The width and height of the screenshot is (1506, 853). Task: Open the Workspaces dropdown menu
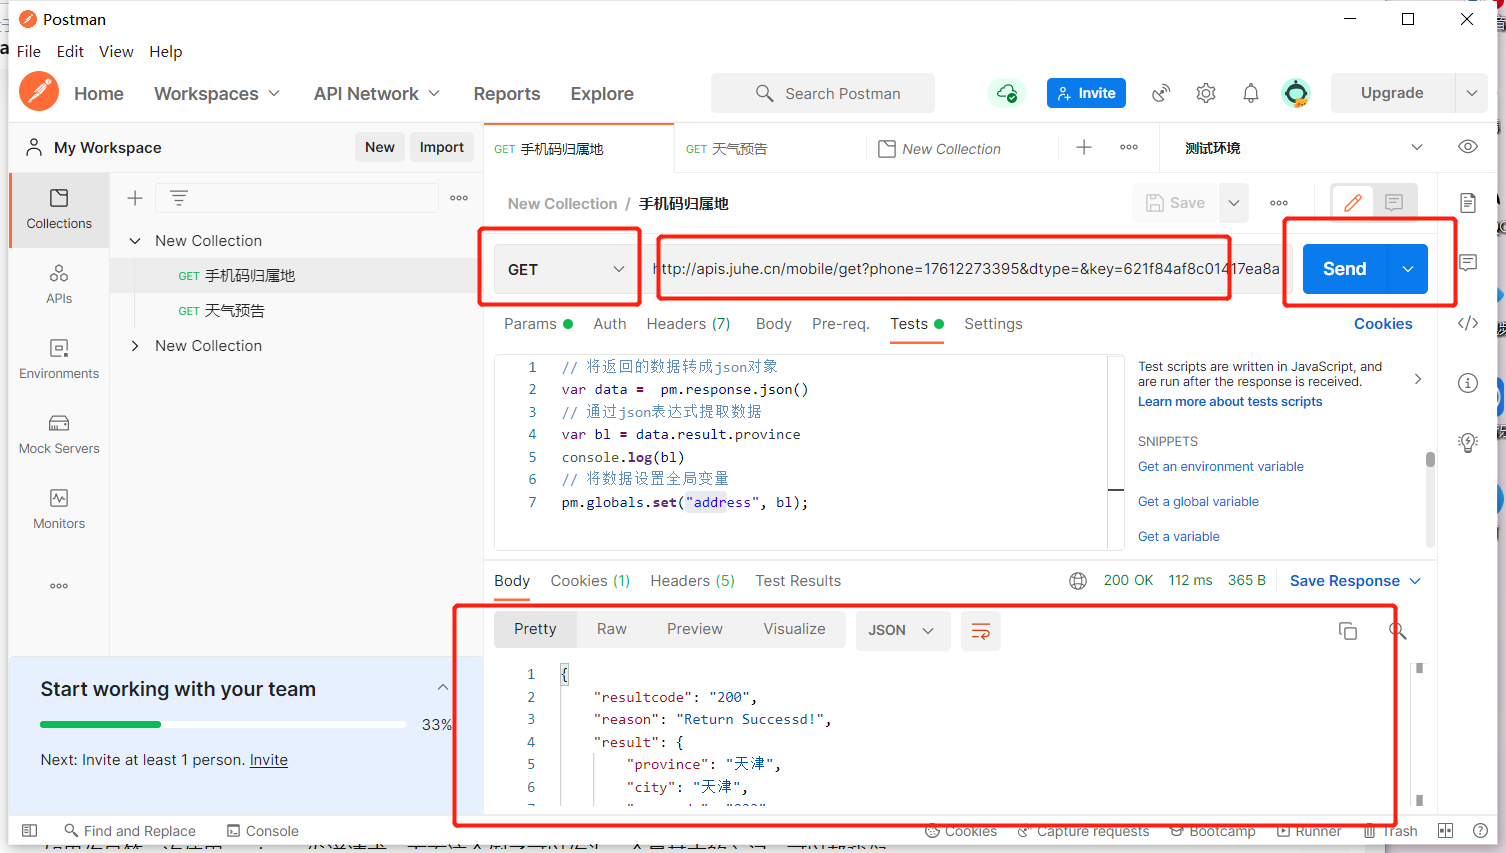(217, 93)
